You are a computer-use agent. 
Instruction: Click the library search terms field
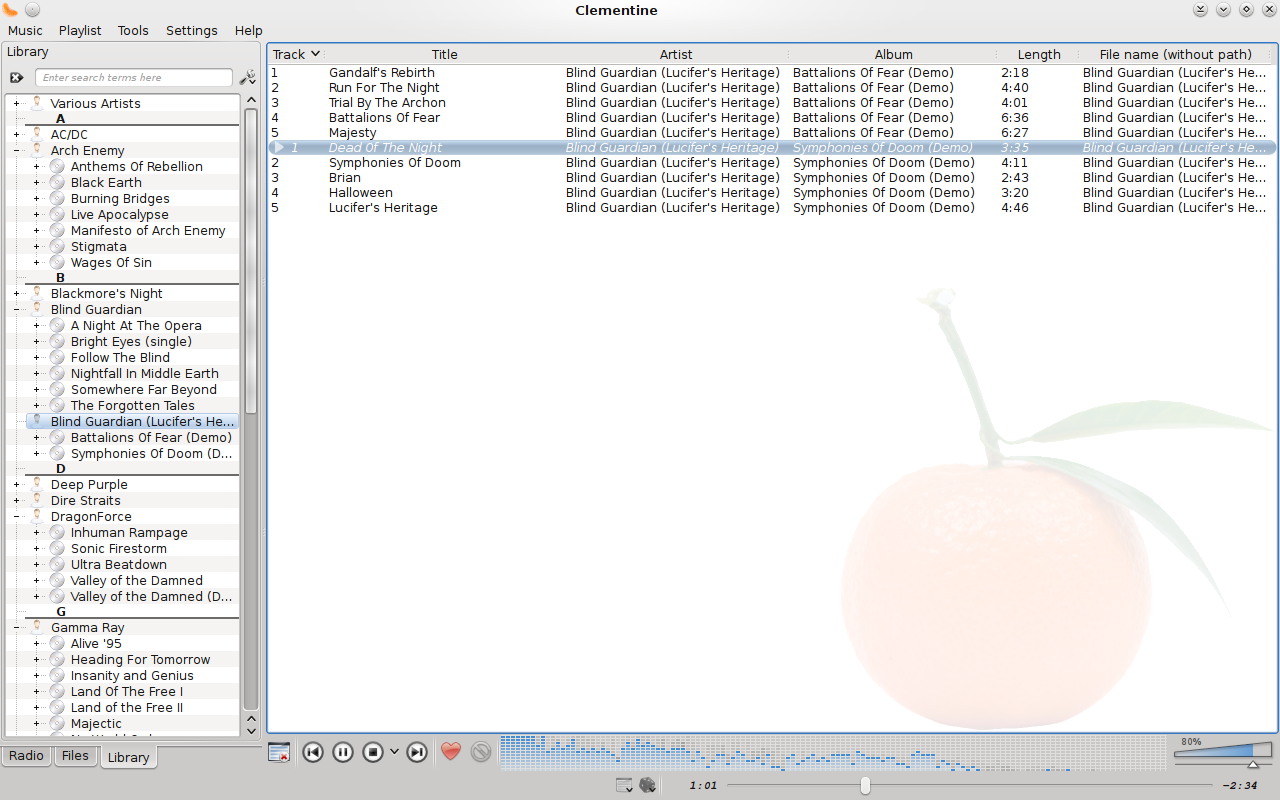pyautogui.click(x=134, y=77)
